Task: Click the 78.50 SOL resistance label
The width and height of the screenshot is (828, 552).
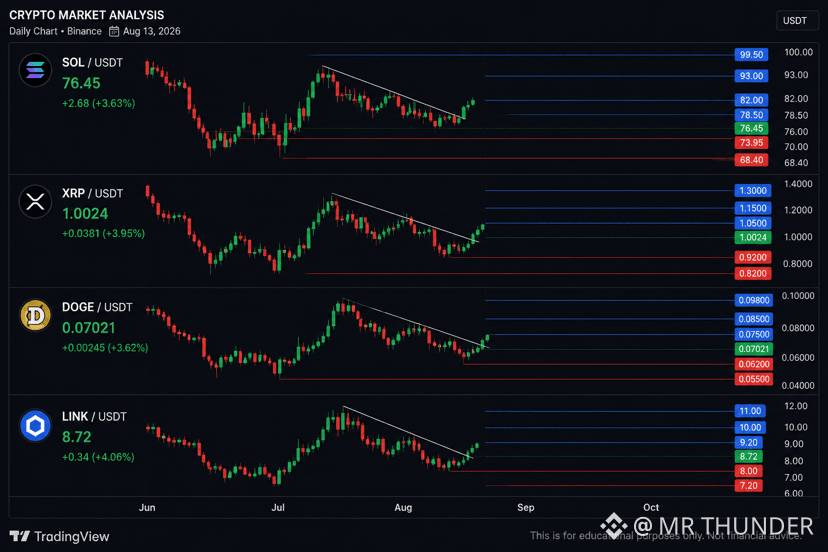Action: (751, 115)
